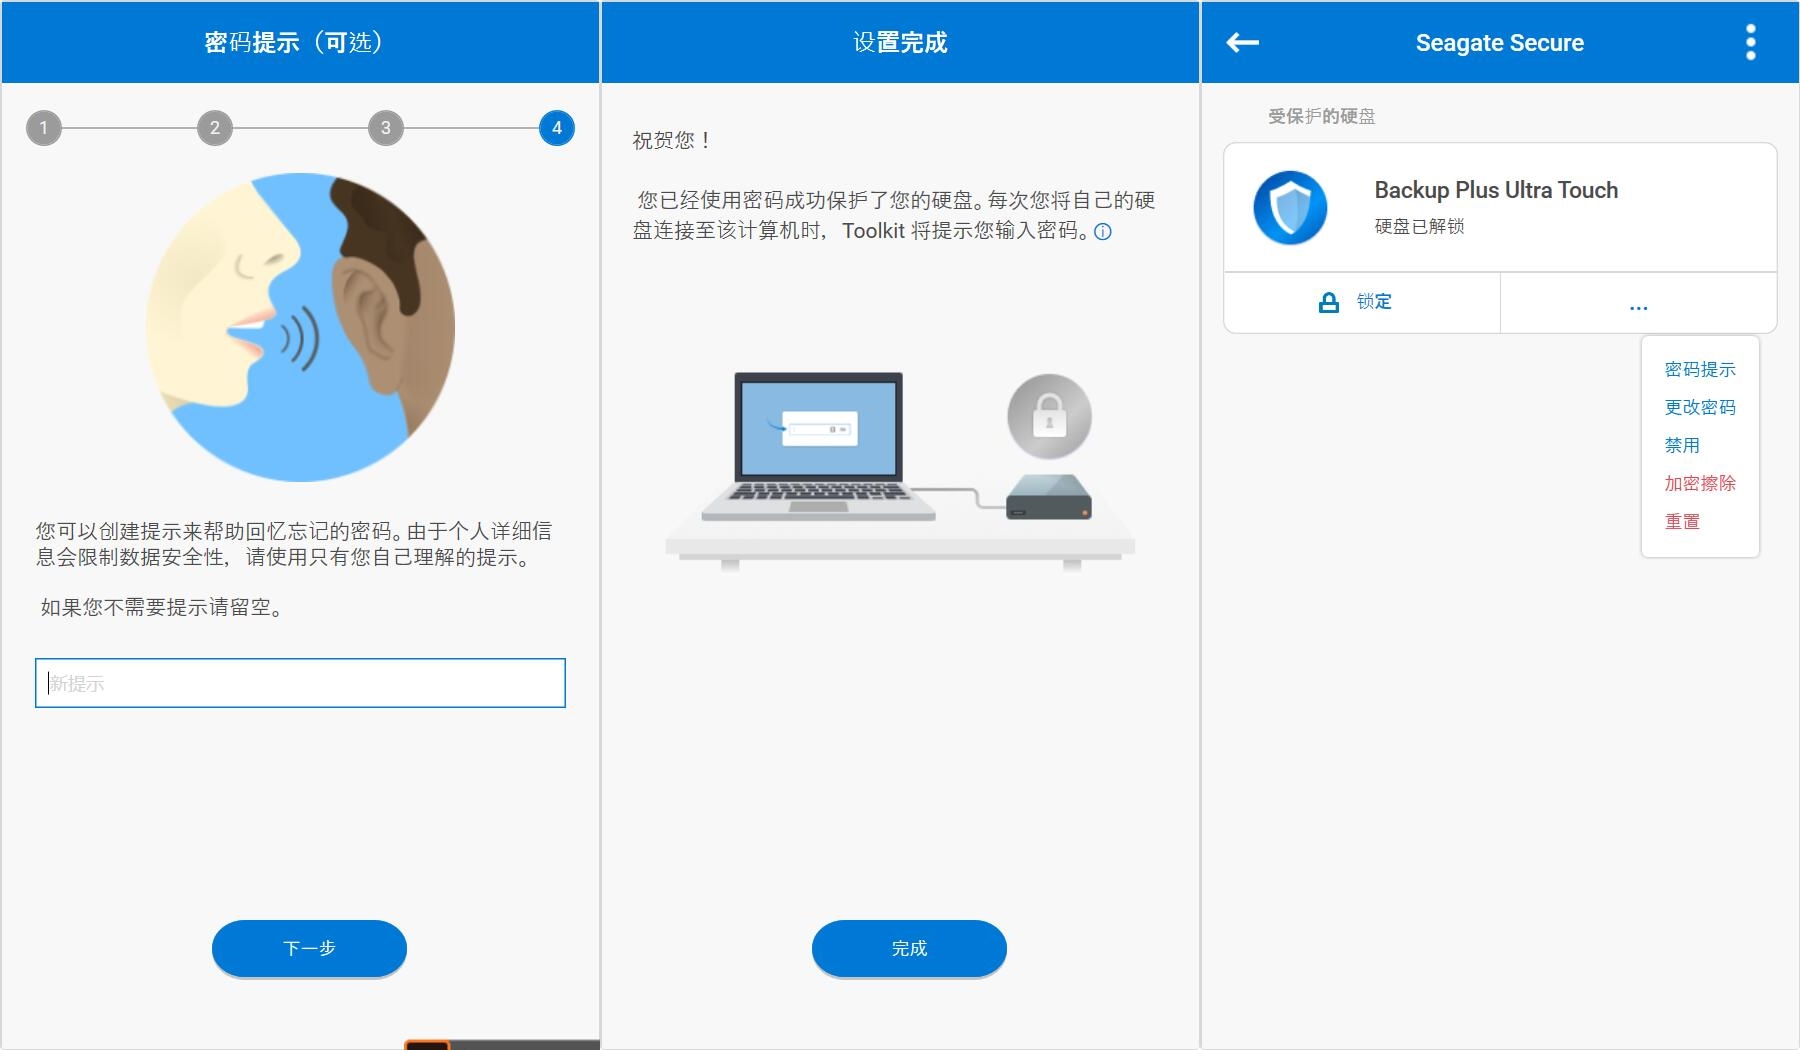The image size is (1800, 1050).
Task: Click the 新提示 hint input field
Action: [x=299, y=683]
